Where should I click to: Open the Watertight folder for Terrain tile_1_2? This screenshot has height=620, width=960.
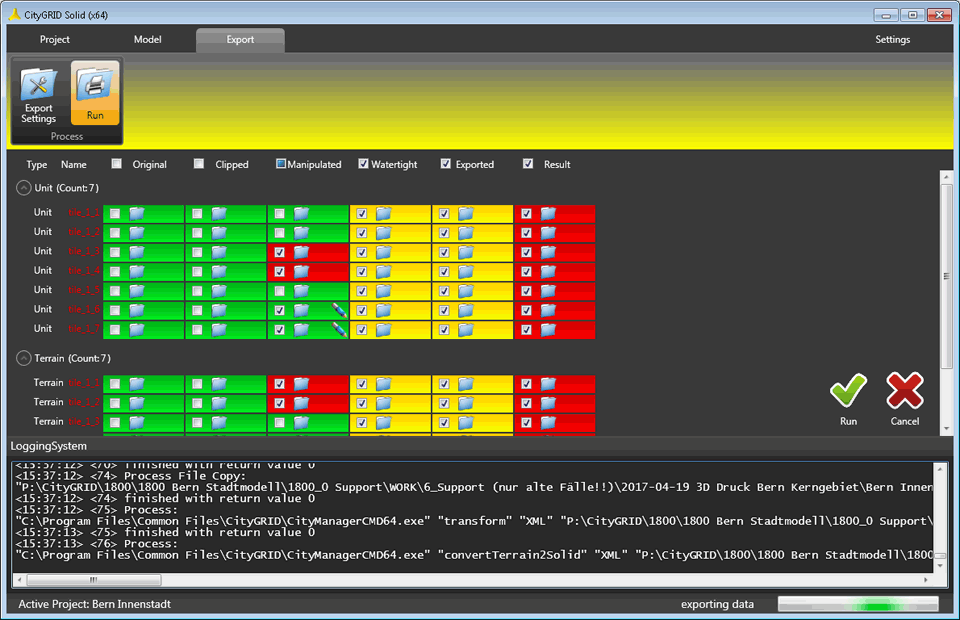pos(383,403)
